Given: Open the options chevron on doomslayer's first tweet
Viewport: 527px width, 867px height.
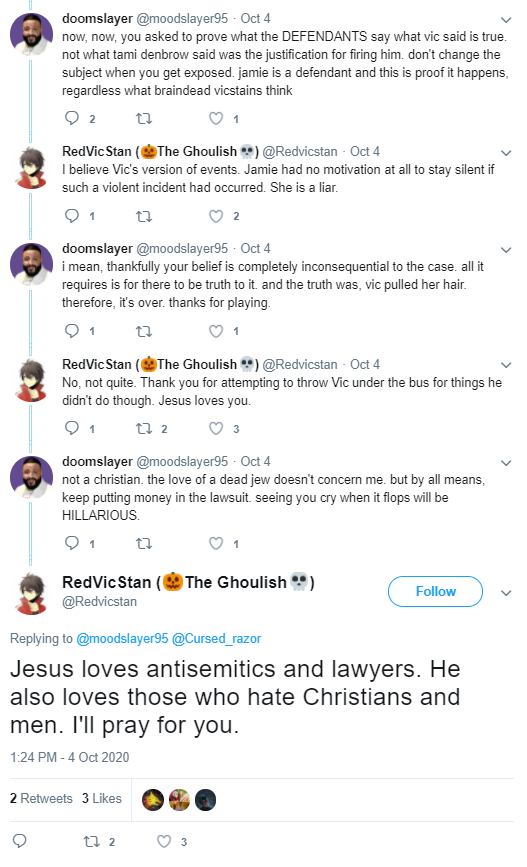Looking at the screenshot, I should point(505,20).
